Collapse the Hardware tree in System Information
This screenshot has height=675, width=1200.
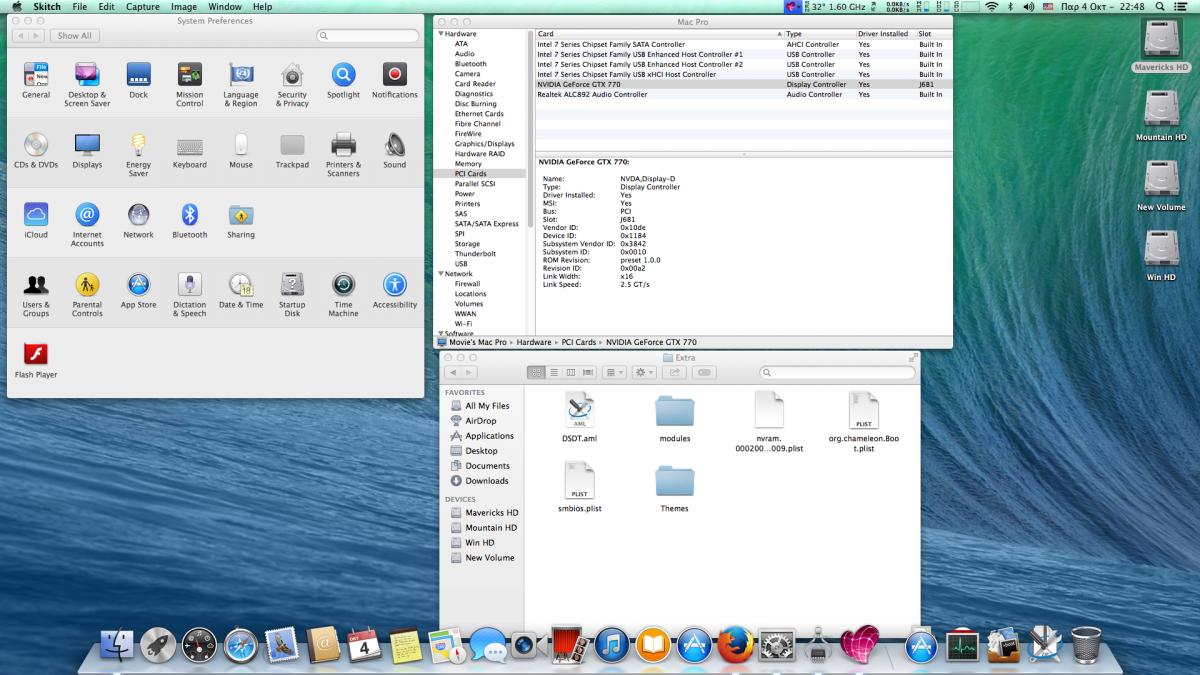tap(440, 34)
